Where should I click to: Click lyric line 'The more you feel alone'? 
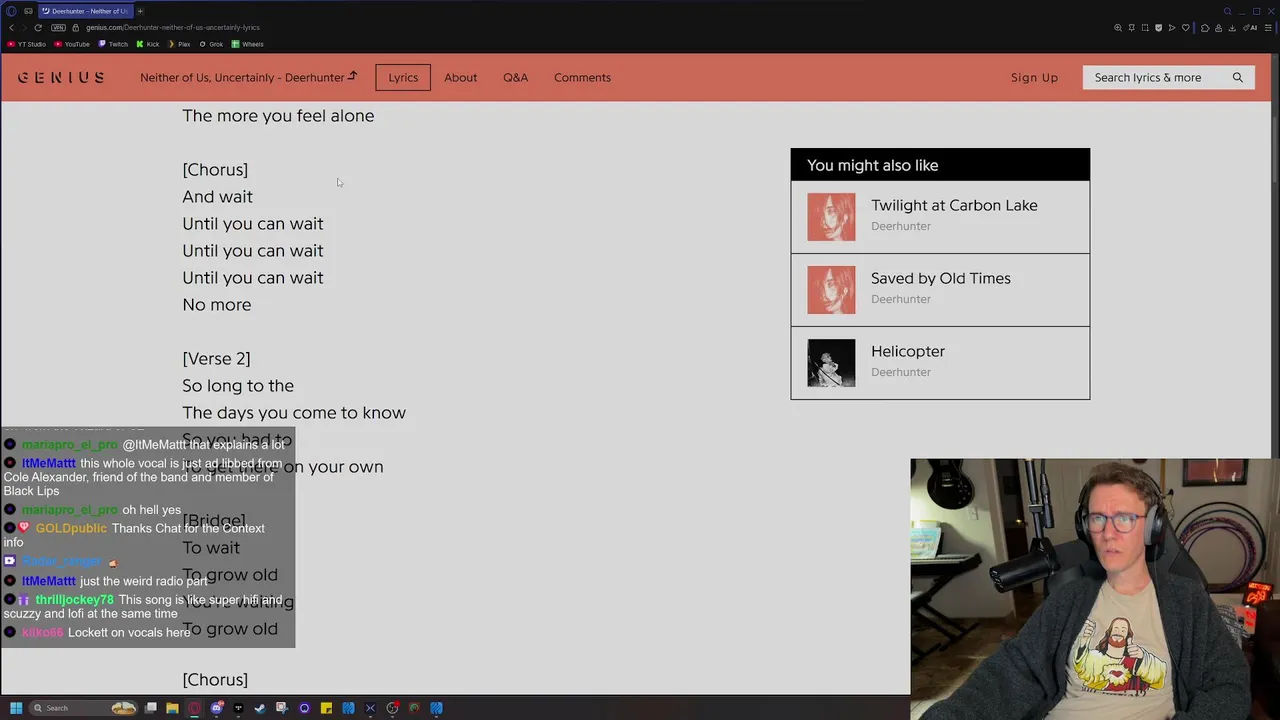coord(278,115)
